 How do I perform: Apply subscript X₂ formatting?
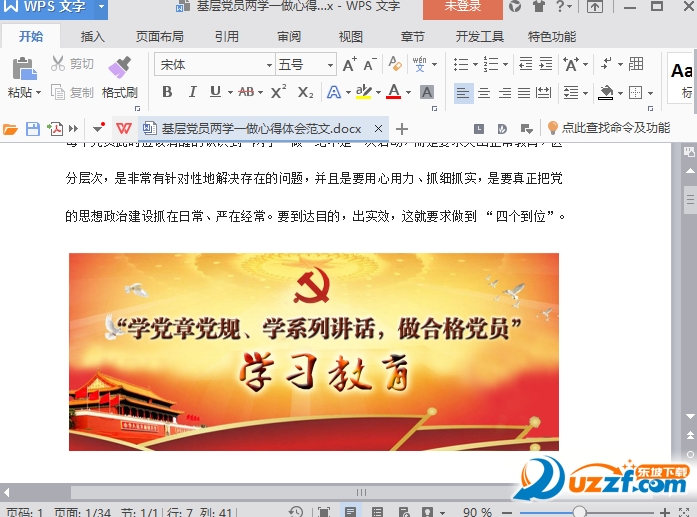(x=305, y=92)
